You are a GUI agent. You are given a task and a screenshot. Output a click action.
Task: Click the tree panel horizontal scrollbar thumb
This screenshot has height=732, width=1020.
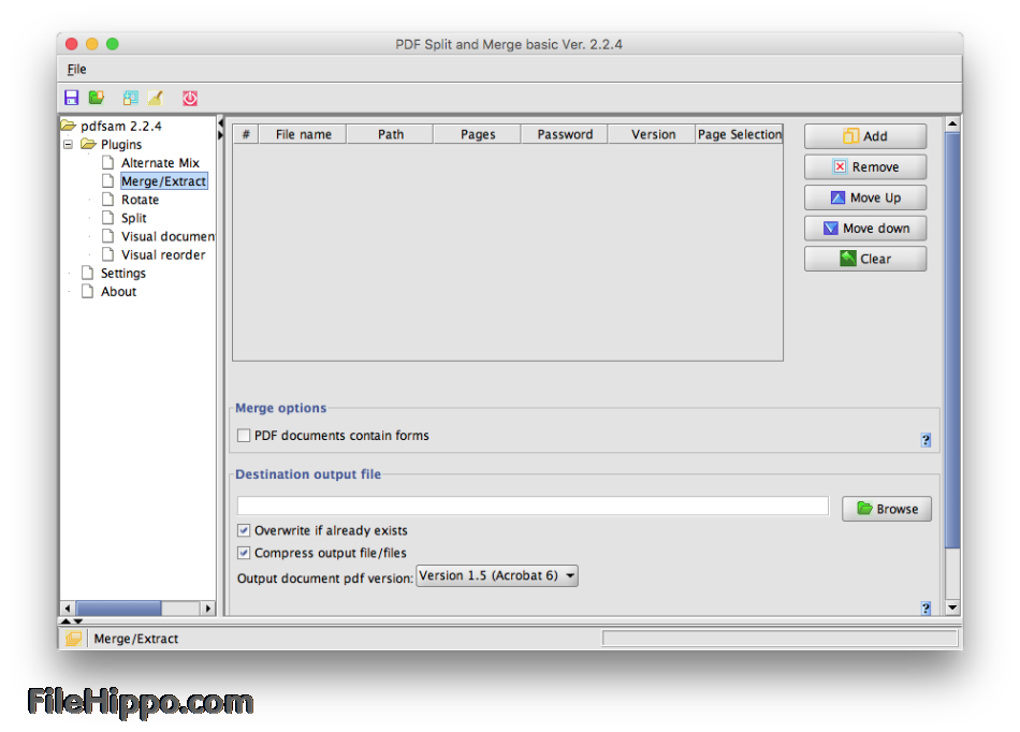[118, 608]
